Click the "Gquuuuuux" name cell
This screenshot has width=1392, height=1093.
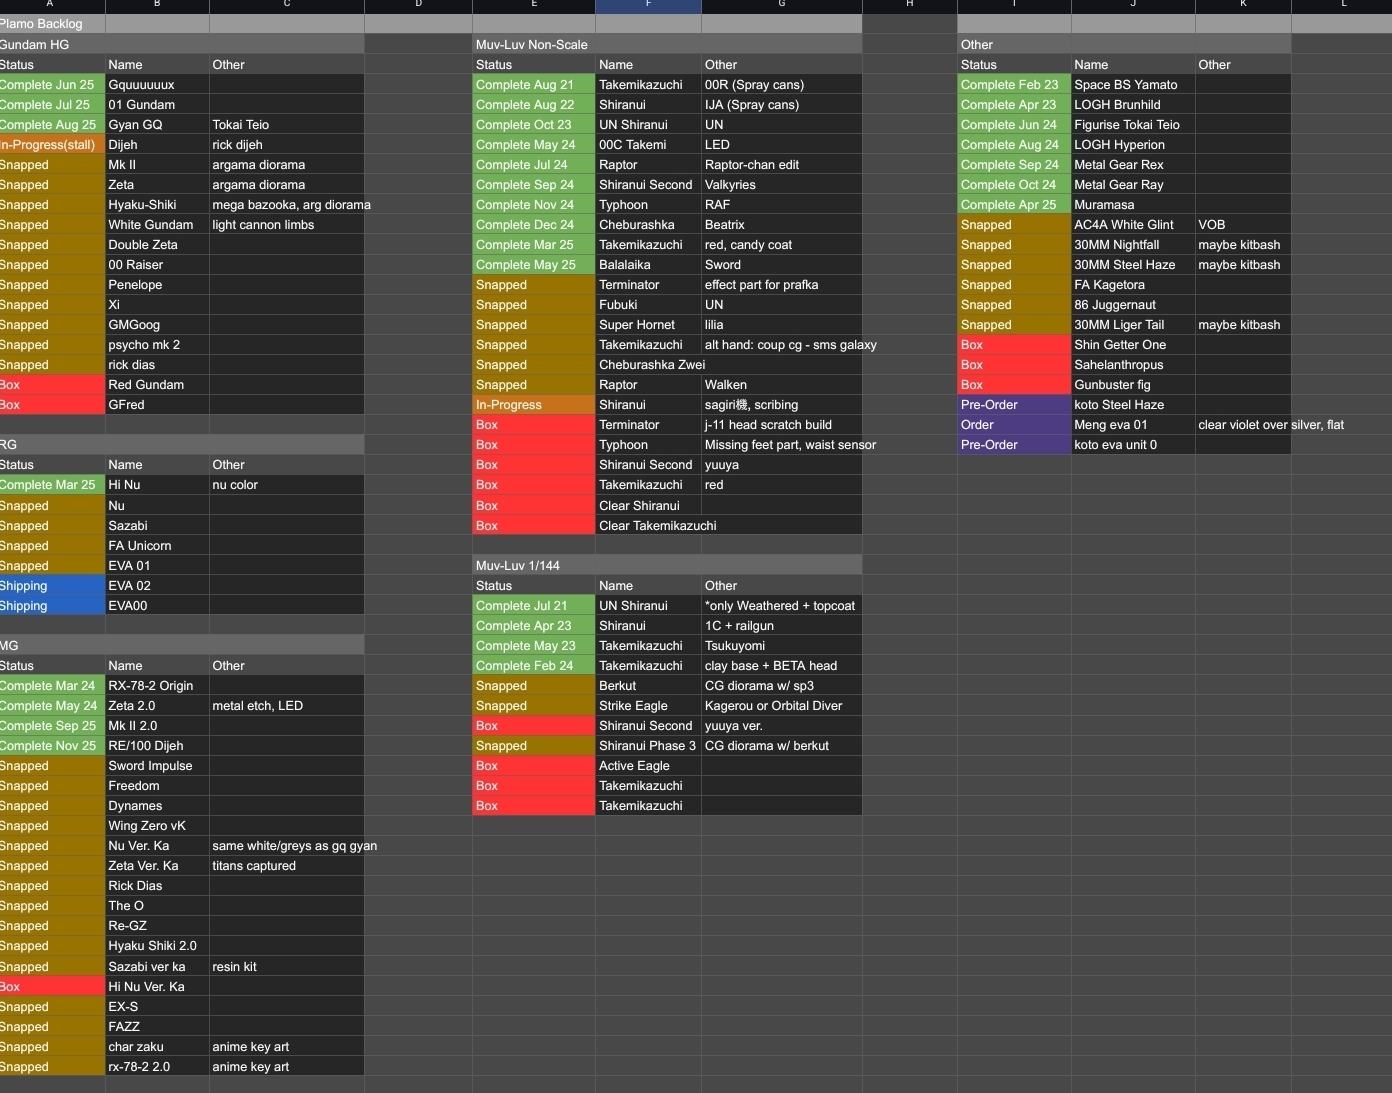point(157,85)
